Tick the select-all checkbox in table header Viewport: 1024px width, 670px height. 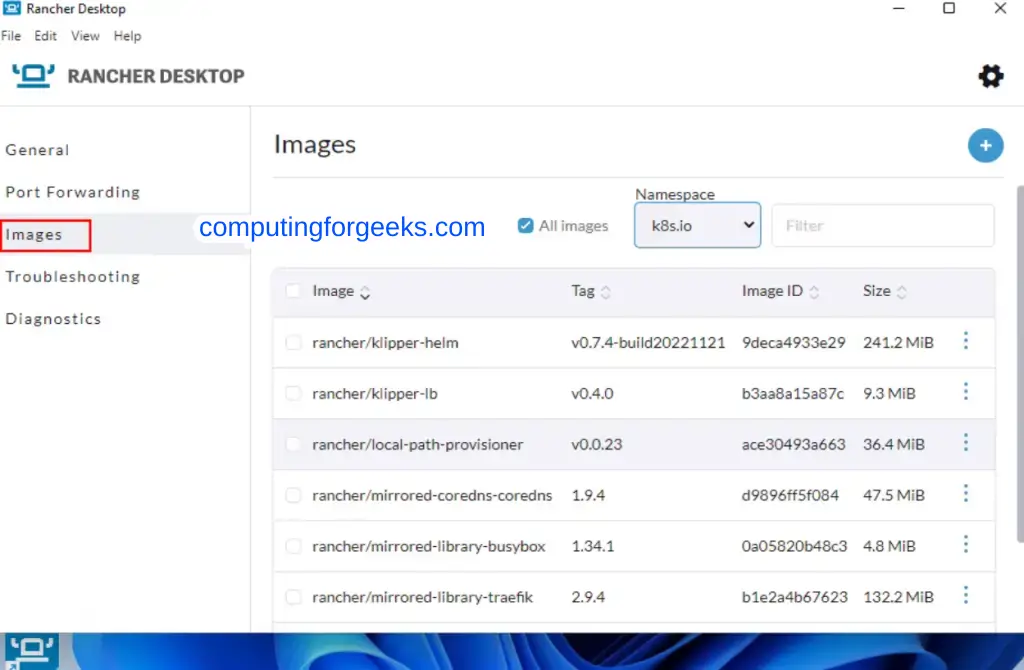coord(293,291)
